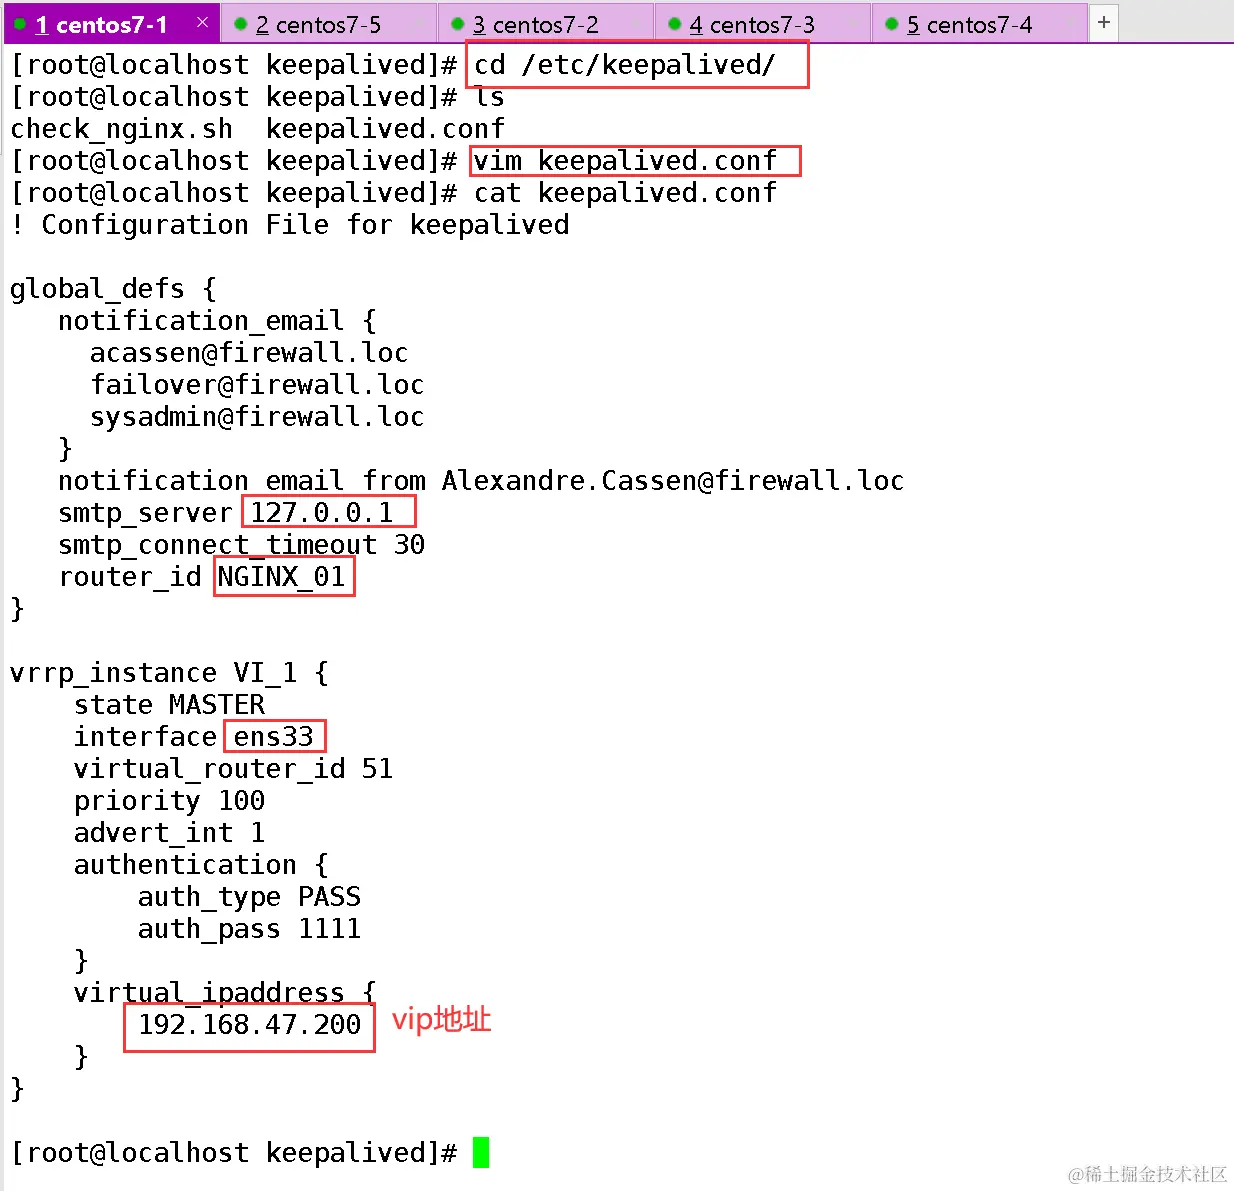Add a new session tab with plus button

coord(1104,22)
